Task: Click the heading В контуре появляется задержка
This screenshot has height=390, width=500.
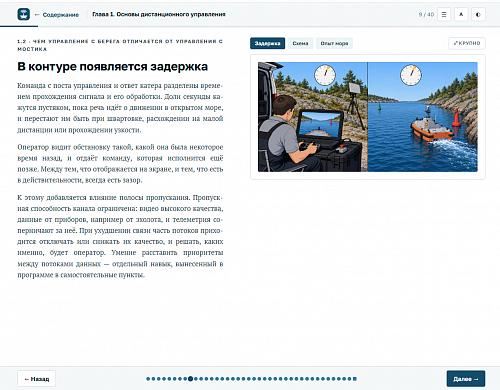Action: pyautogui.click(x=113, y=67)
